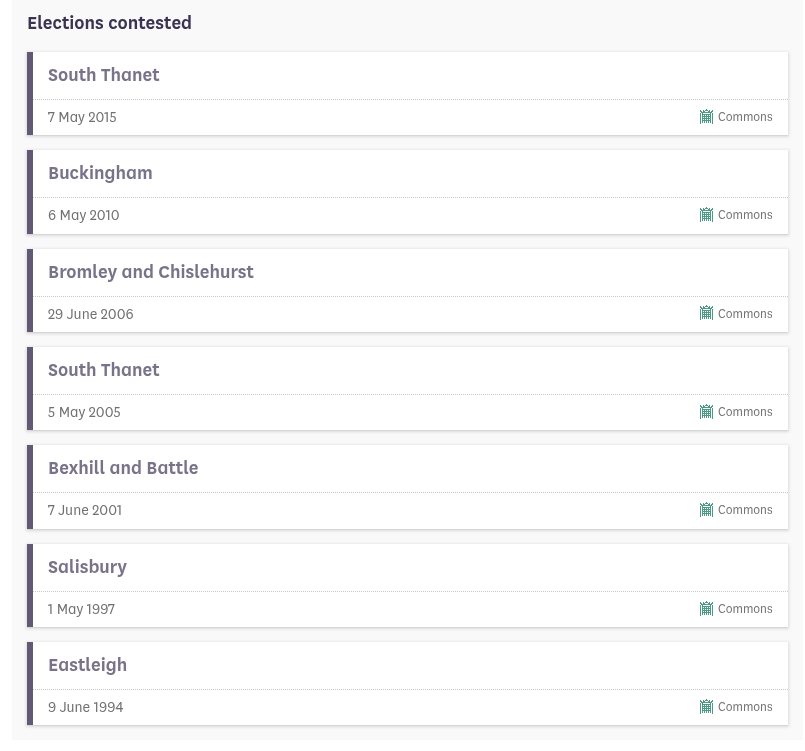Click the 29 June 2006 date
Screen dimensions: 805x751
(x=90, y=314)
